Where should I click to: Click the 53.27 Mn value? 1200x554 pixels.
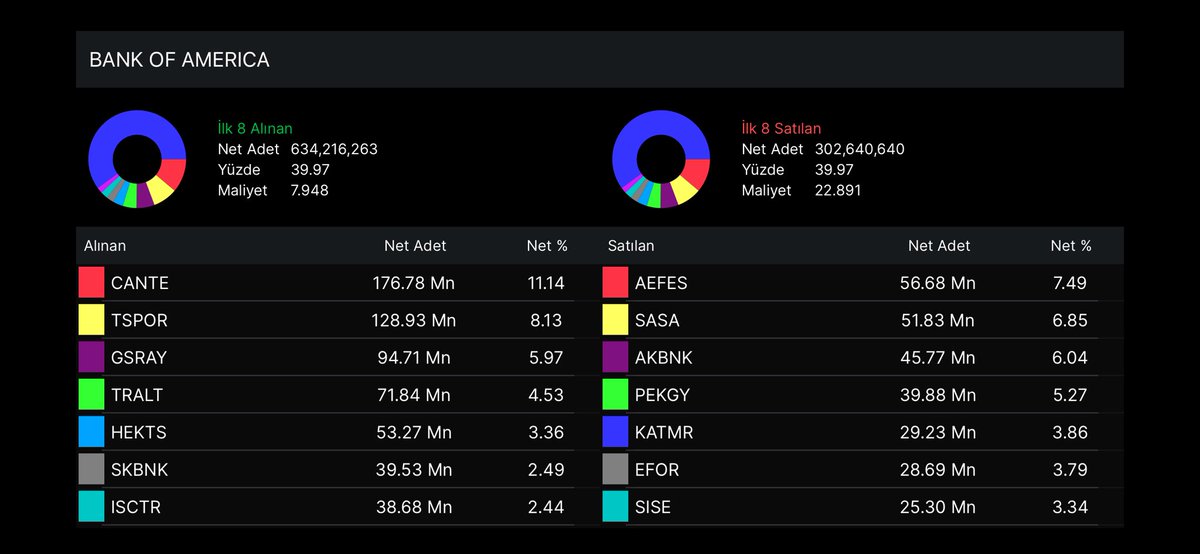coord(416,432)
